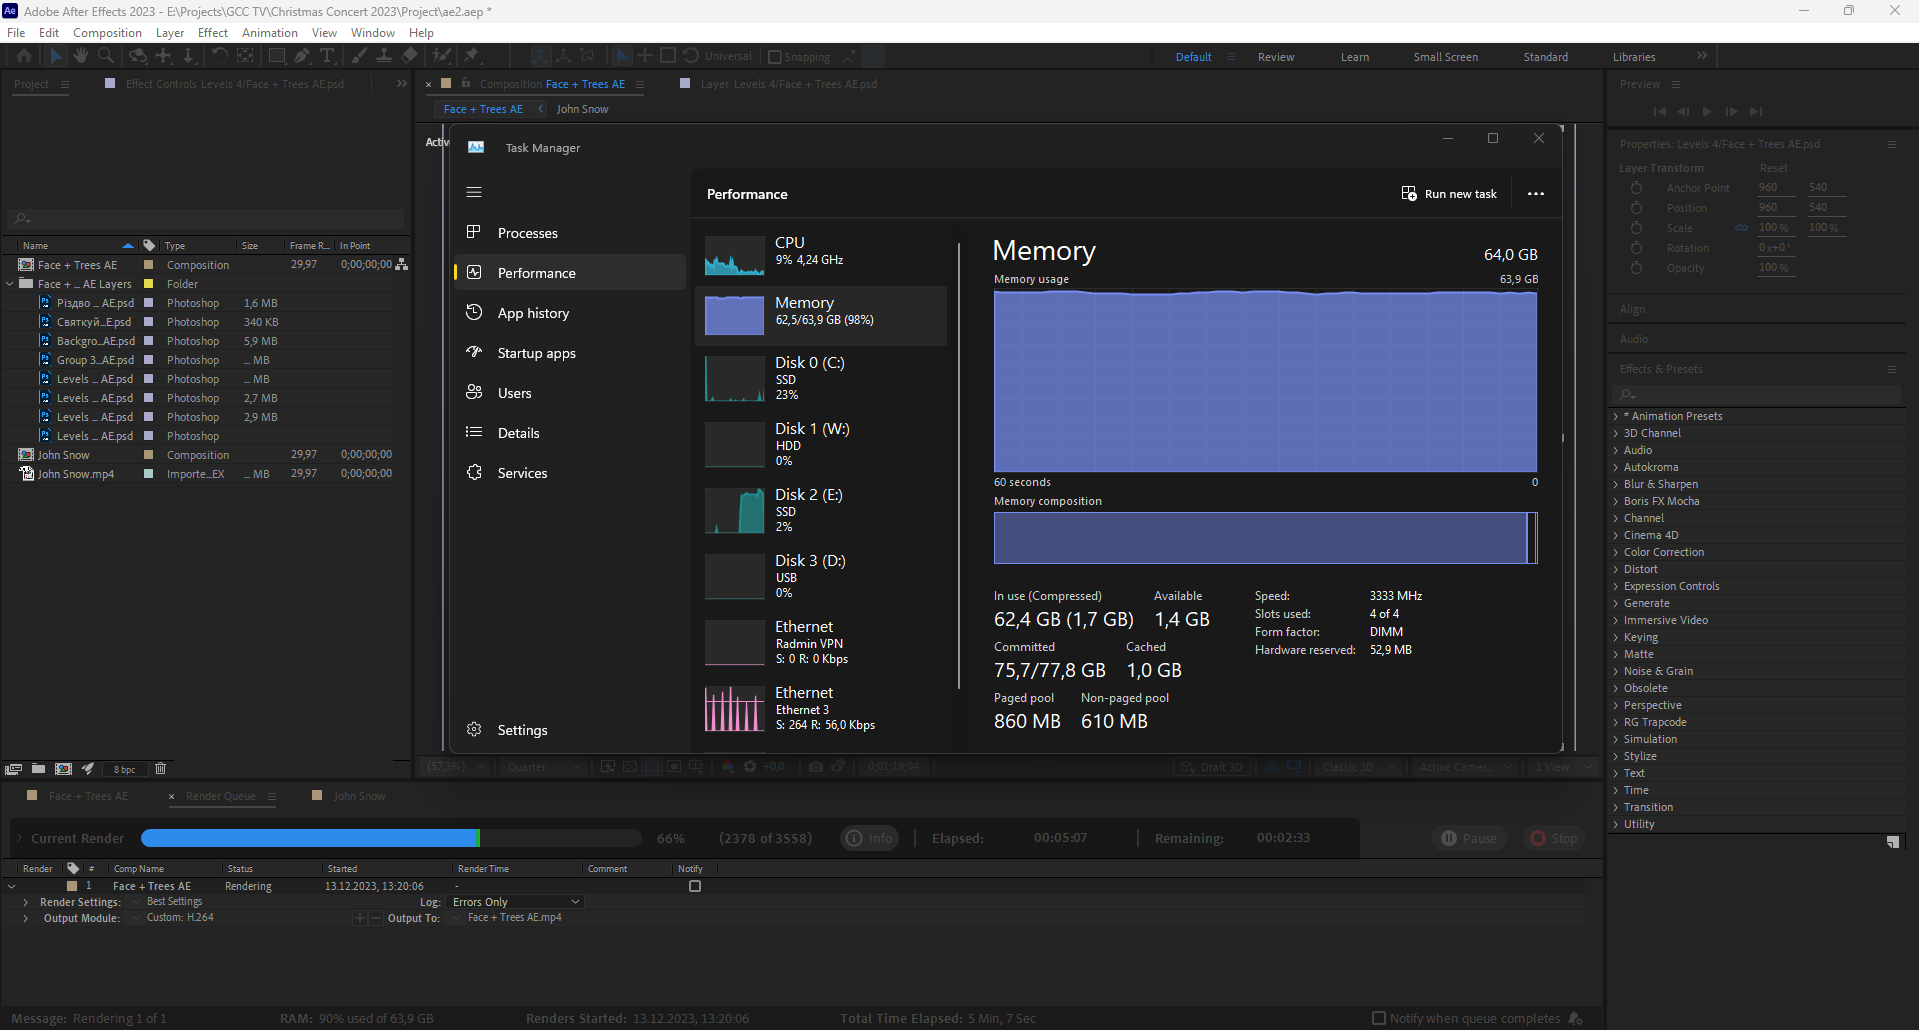Enable Snapping in the toolbar
1919x1030 pixels.
[774, 56]
